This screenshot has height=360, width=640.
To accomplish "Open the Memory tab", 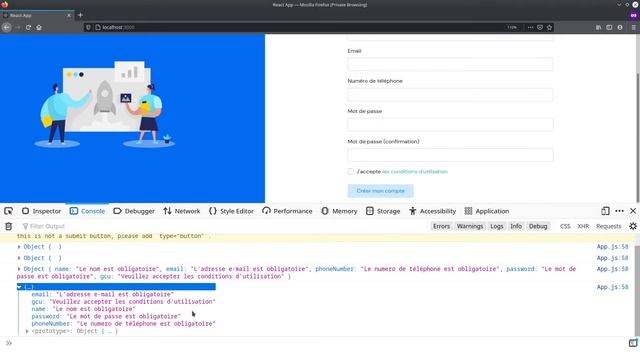I will coord(339,211).
